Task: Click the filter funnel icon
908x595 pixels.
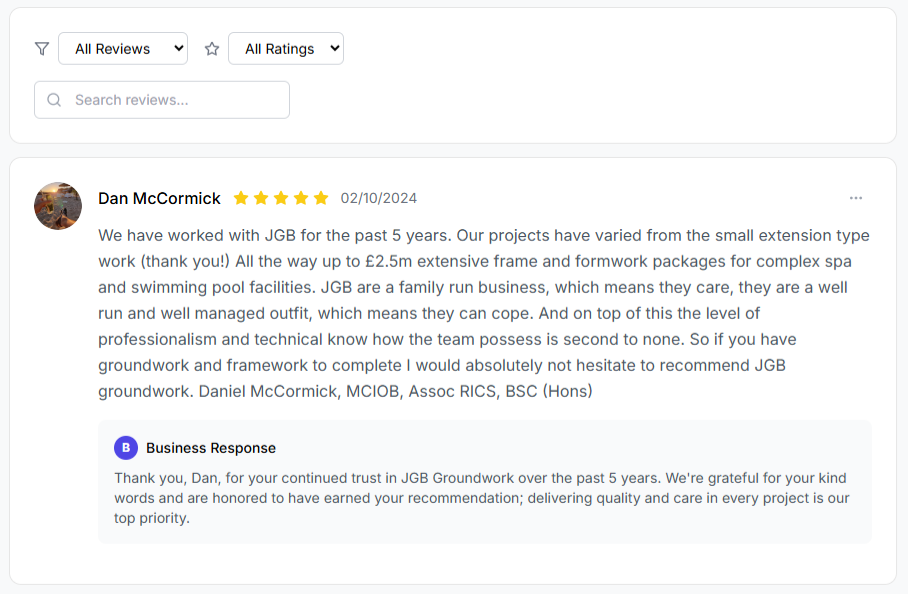Action: pos(41,48)
